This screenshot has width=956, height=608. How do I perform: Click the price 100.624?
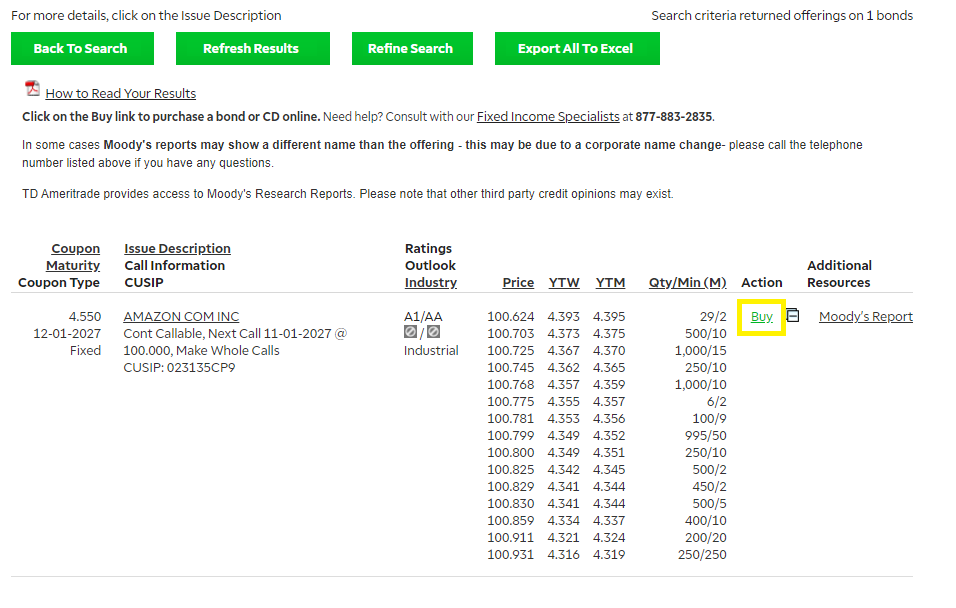(x=510, y=317)
